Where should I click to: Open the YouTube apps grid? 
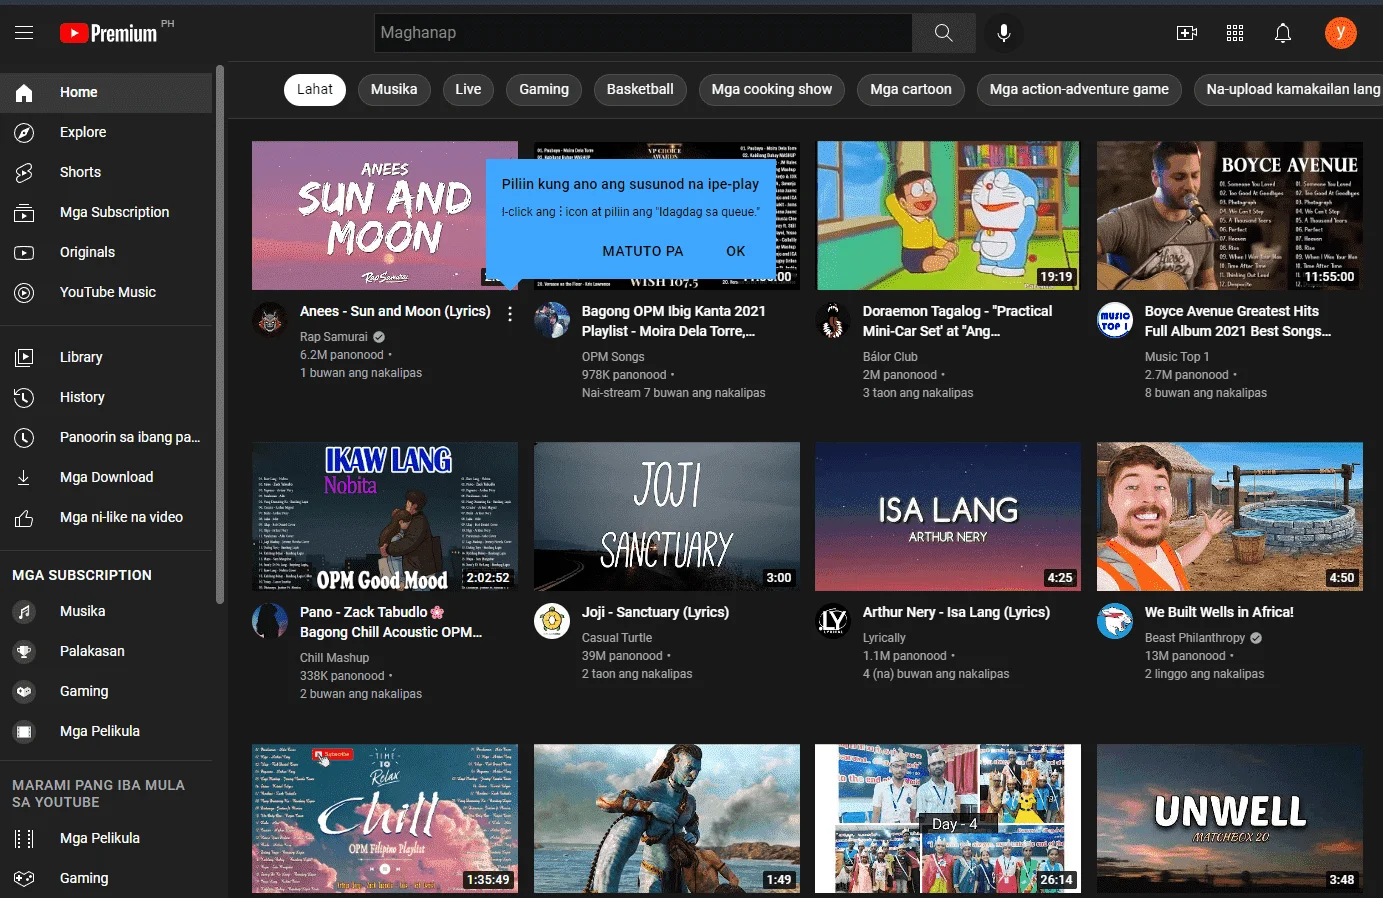click(1235, 33)
